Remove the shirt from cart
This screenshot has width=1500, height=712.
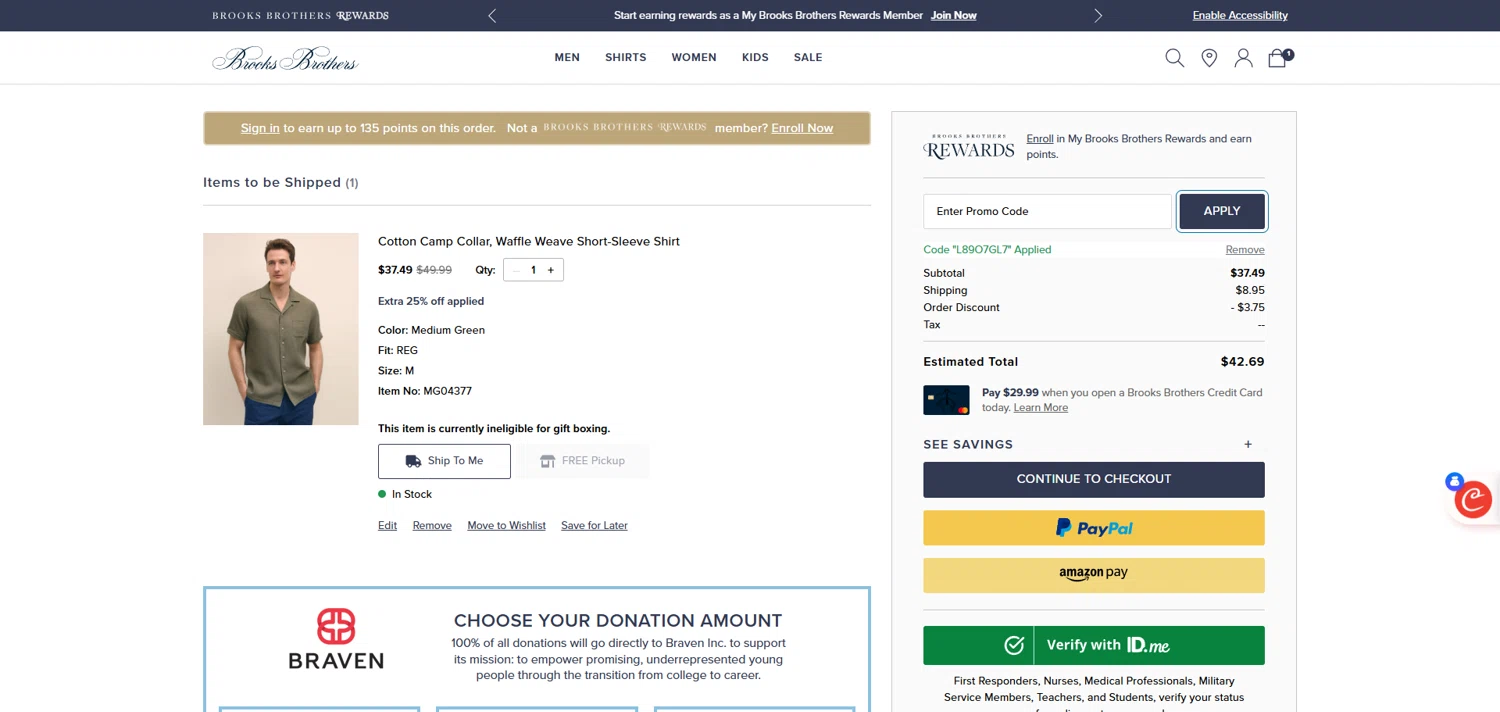[432, 526]
